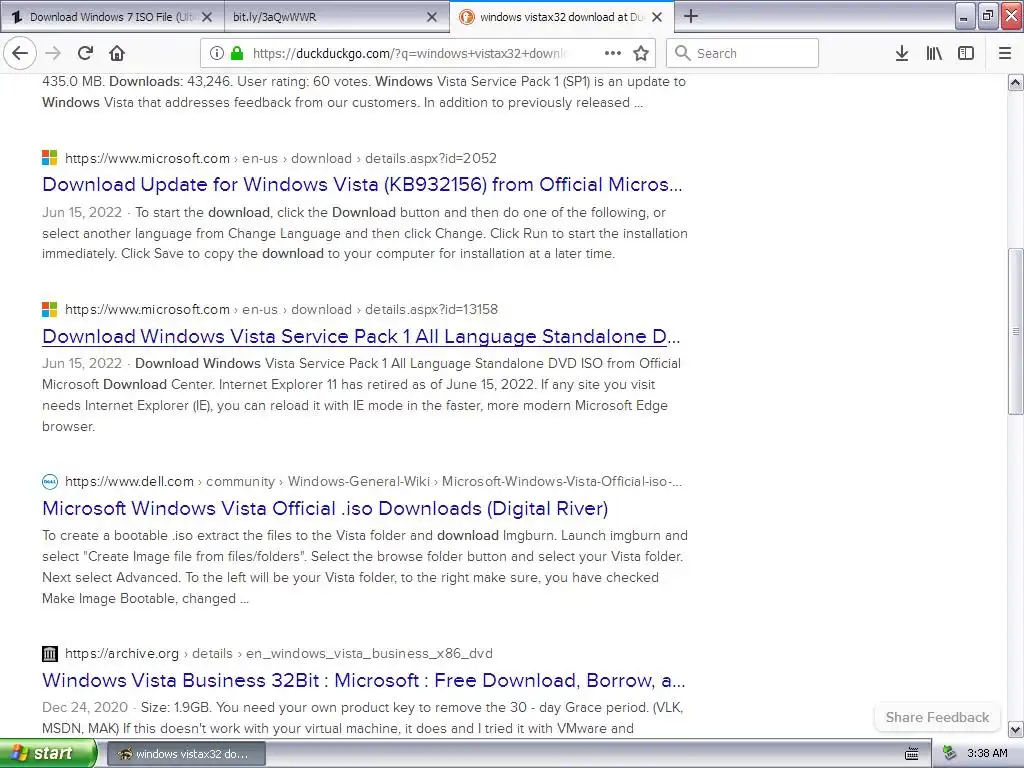
Task: Click the "Dec 24, 2020" result date
Action: pos(85,708)
